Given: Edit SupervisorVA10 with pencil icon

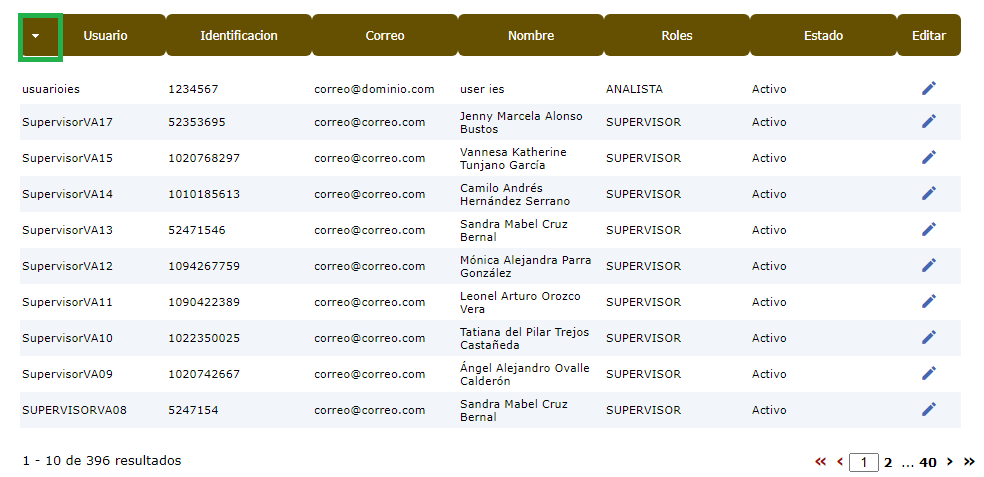Looking at the screenshot, I should (x=929, y=338).
